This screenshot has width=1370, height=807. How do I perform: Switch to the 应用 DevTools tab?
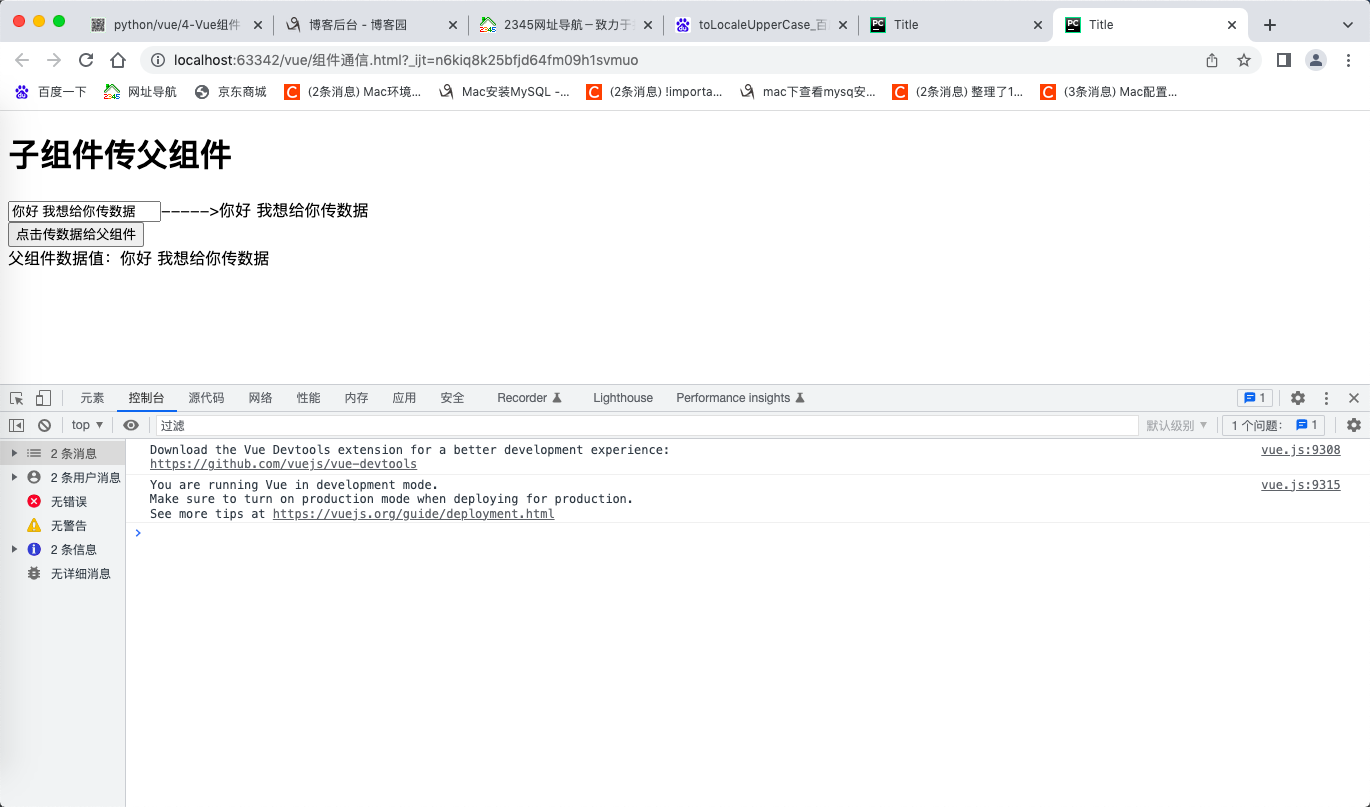(404, 398)
